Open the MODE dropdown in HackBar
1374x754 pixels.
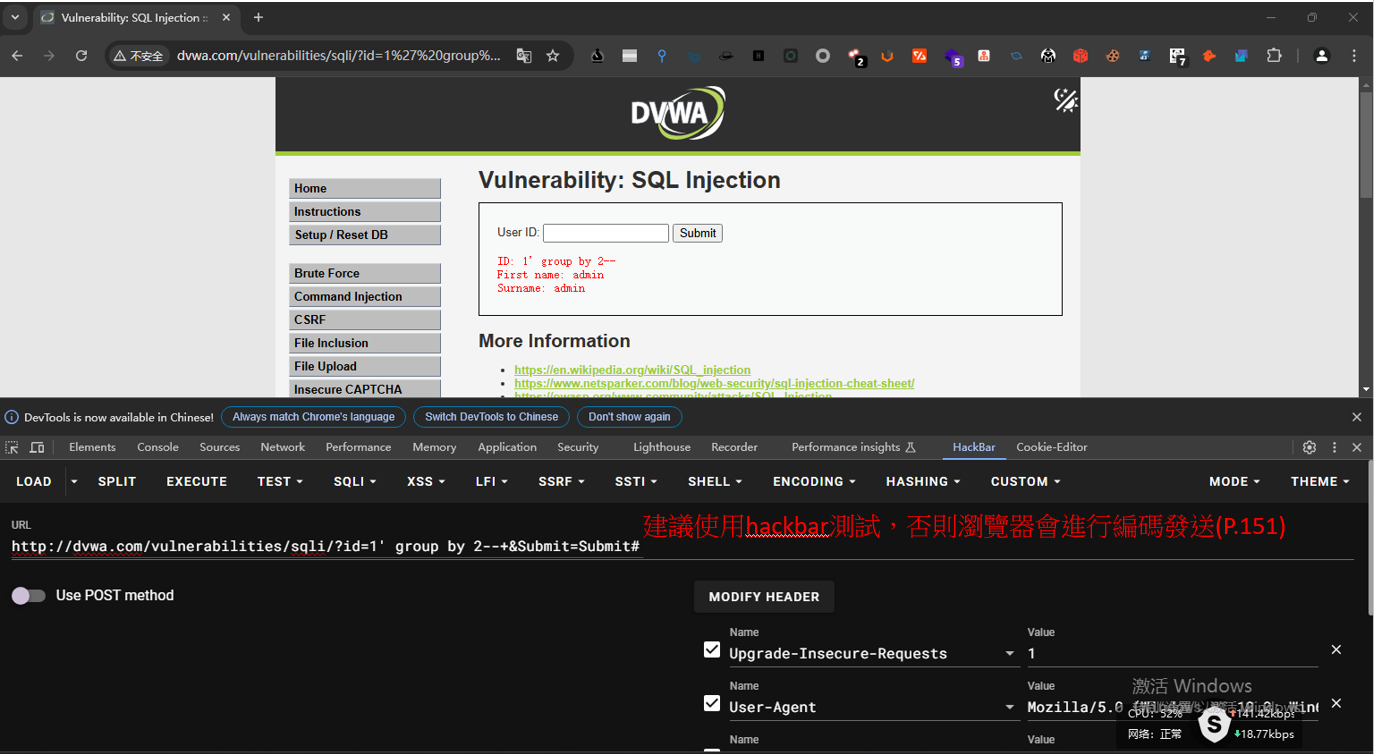point(1235,481)
